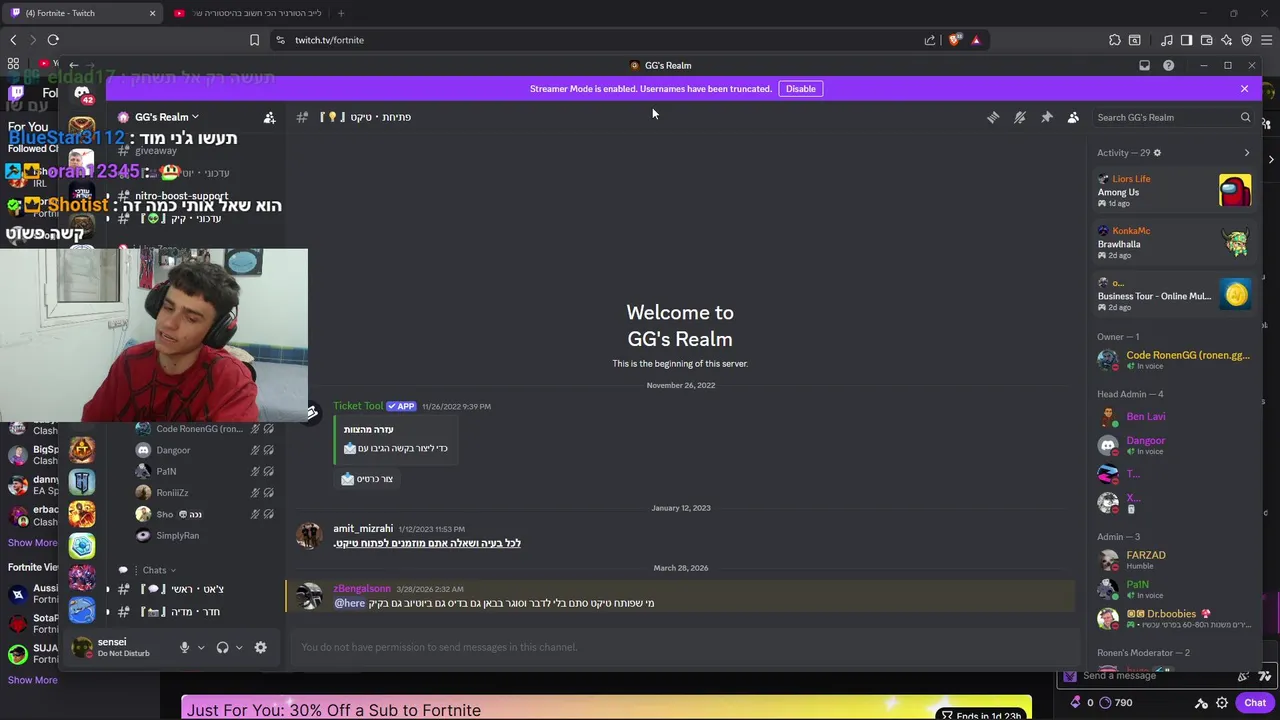Mute microphone in the user panel

tap(184, 647)
